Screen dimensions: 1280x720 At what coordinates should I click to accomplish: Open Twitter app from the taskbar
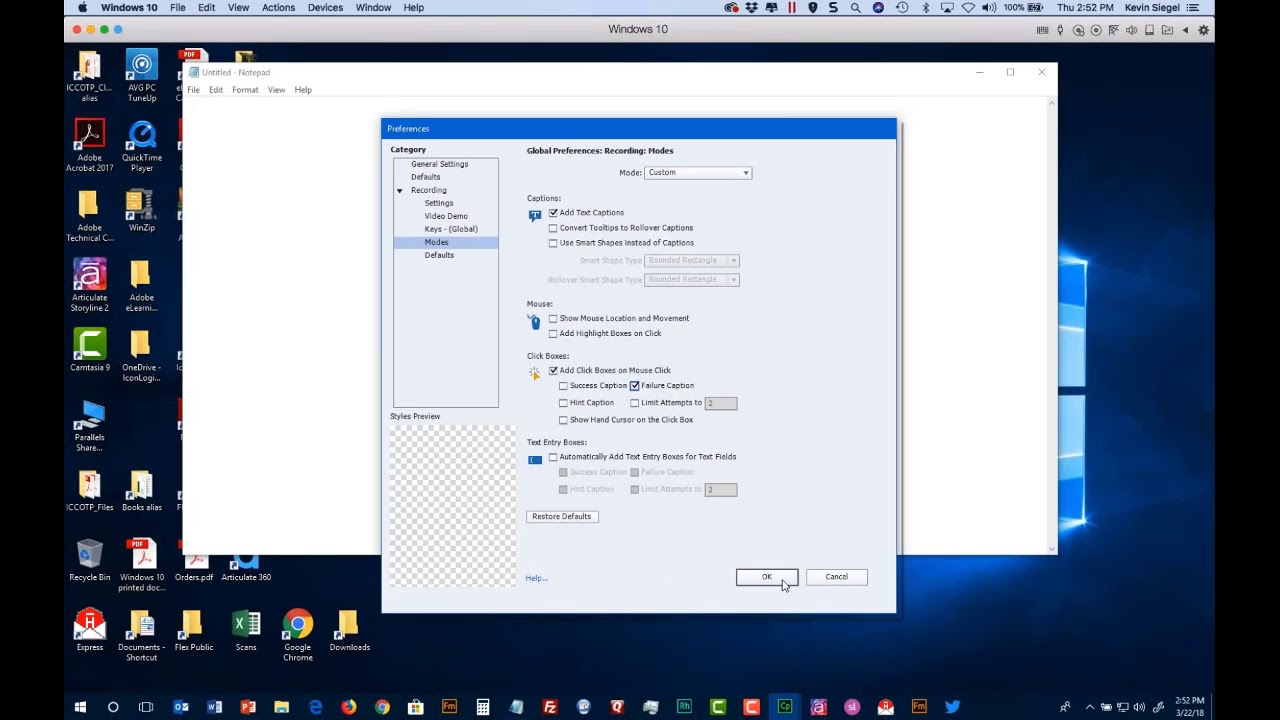pyautogui.click(x=953, y=707)
